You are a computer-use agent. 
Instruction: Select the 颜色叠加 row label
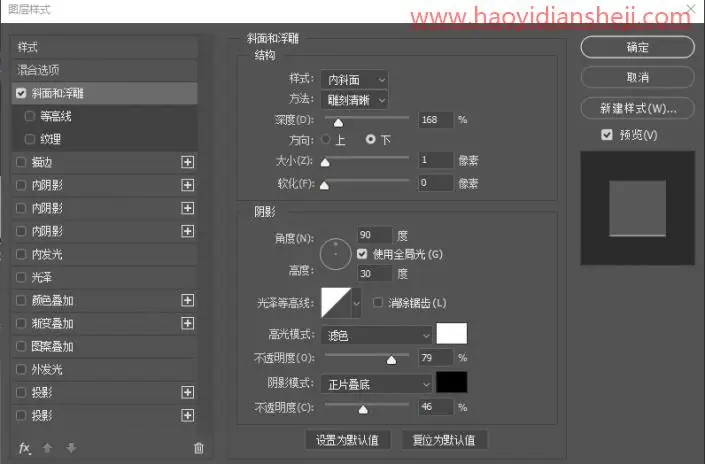53,300
